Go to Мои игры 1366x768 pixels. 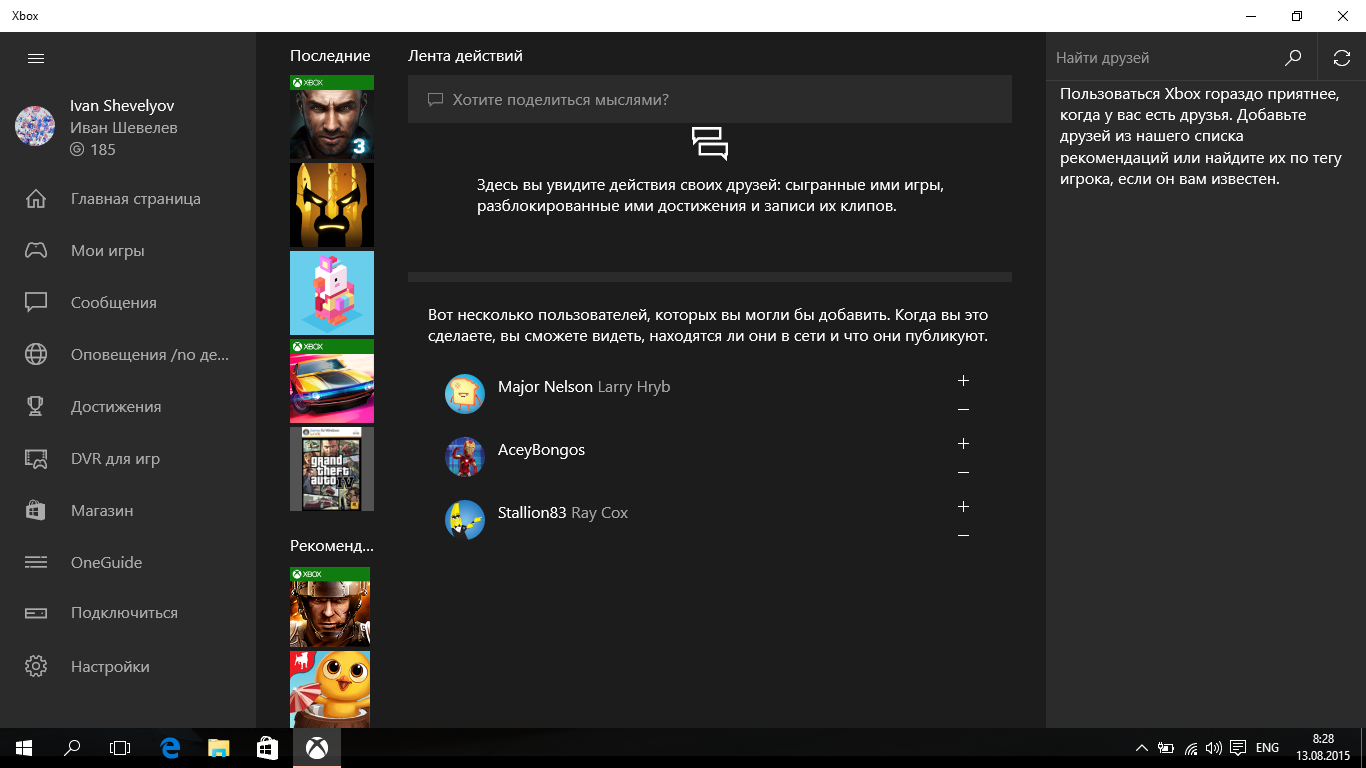pos(108,251)
